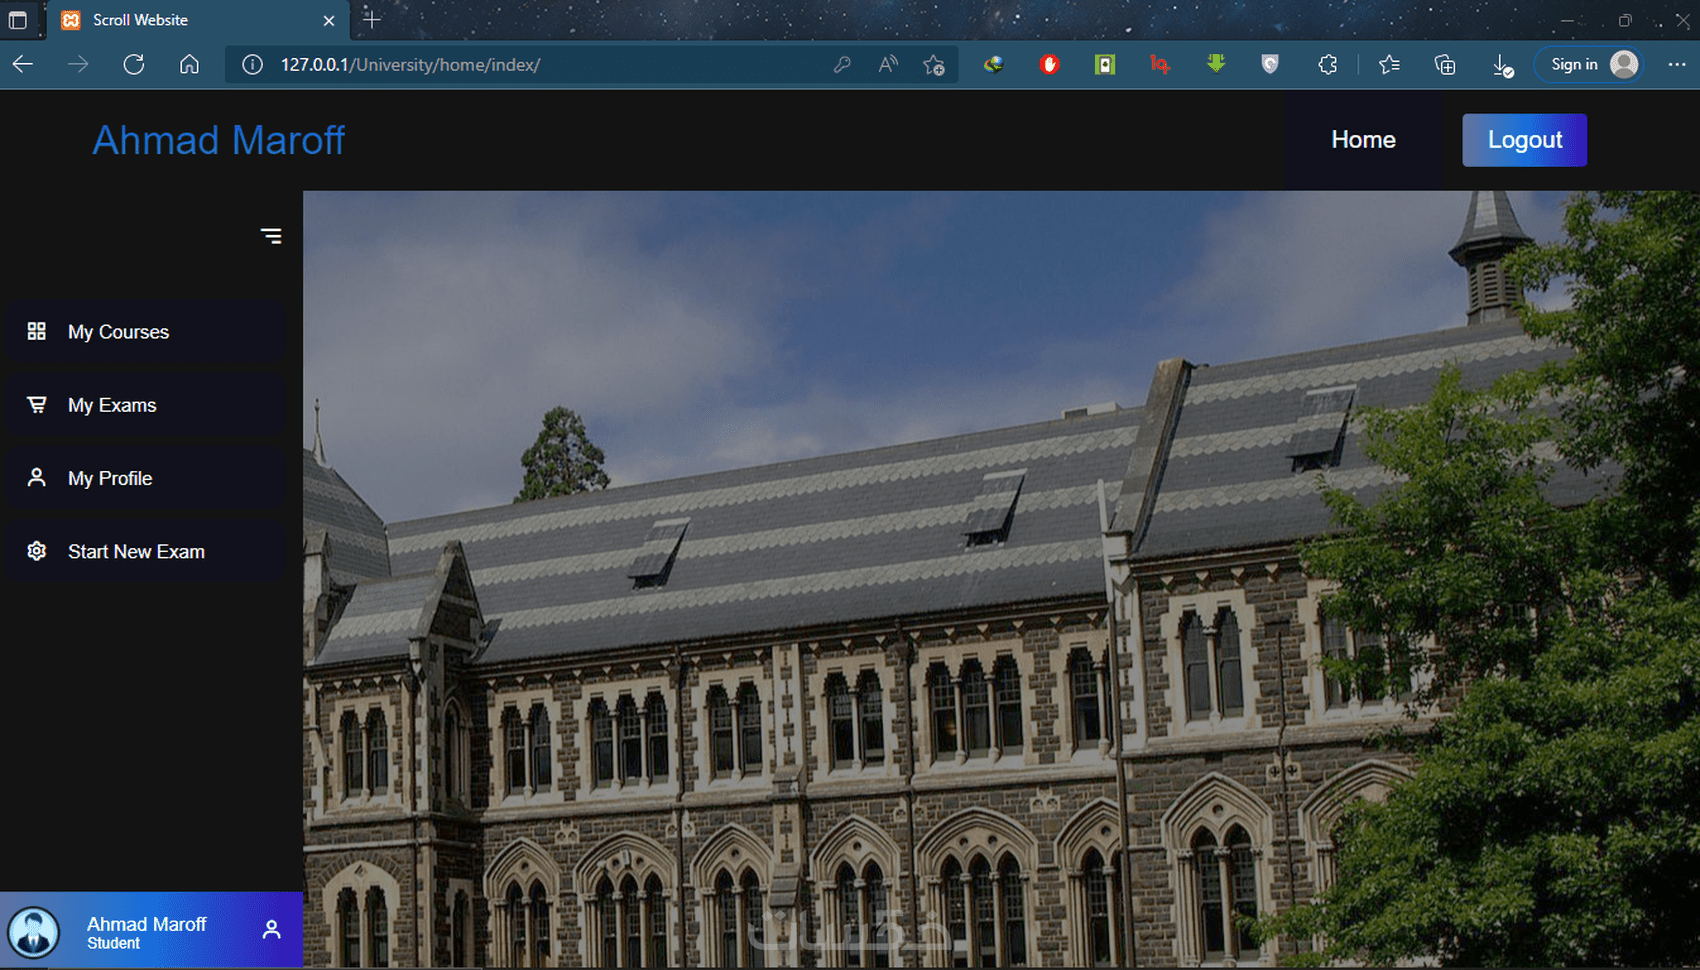Add this page to favorites
This screenshot has height=970, width=1700.
[x=934, y=65]
